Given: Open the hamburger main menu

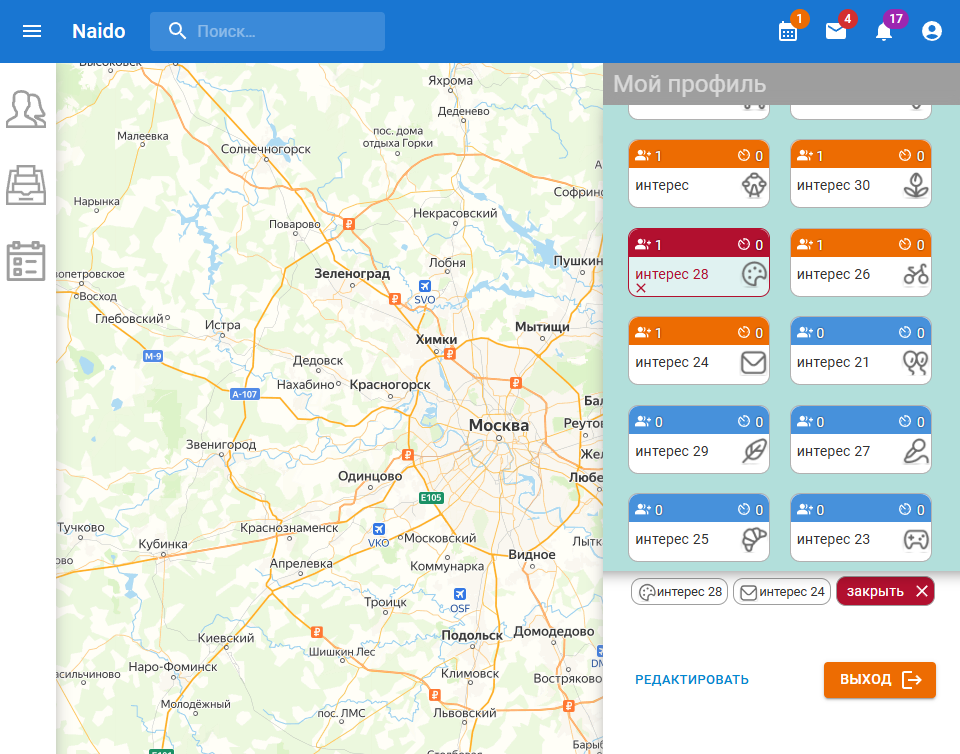Looking at the screenshot, I should 32,31.
